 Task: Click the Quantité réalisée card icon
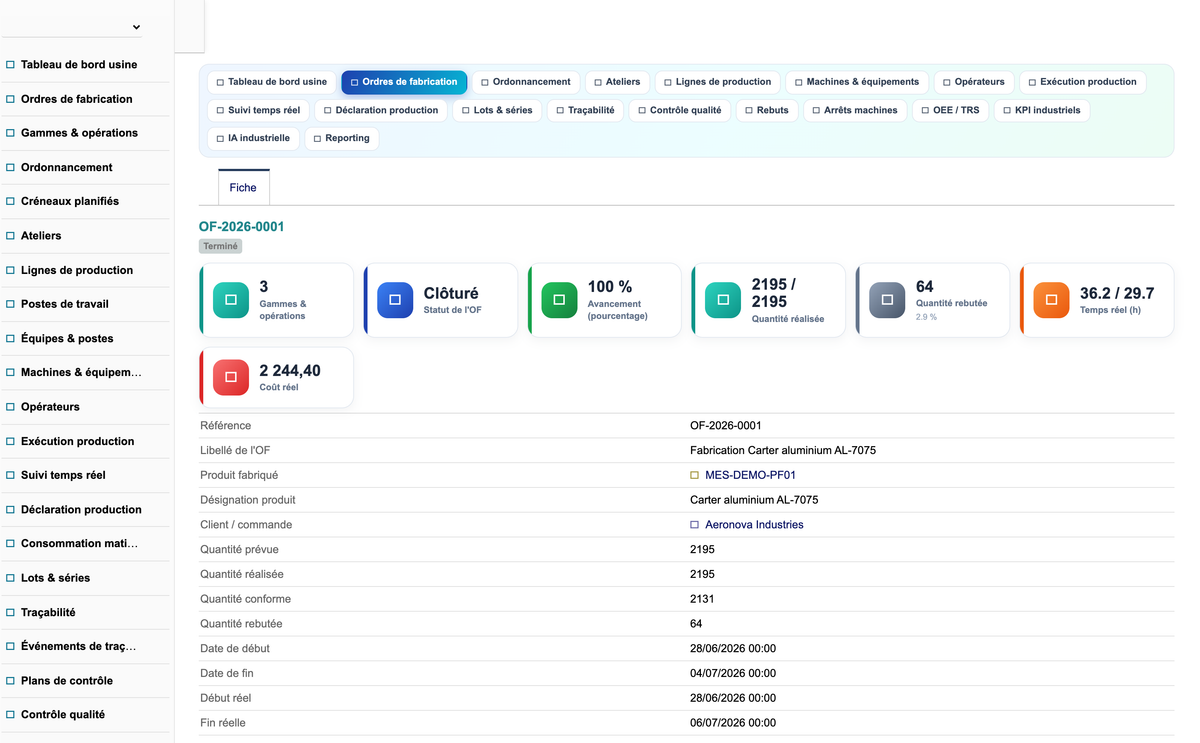pos(723,300)
